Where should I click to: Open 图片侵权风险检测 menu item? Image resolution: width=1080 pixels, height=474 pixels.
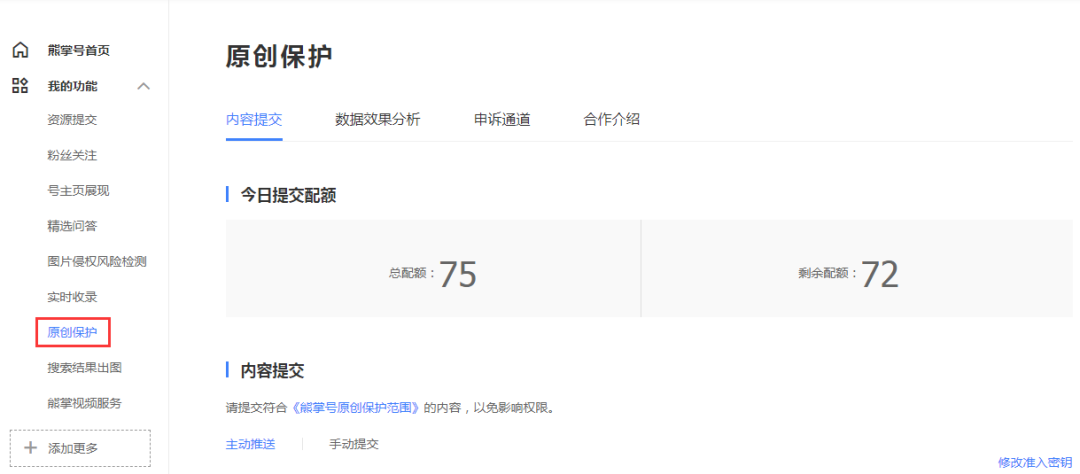[x=97, y=261]
